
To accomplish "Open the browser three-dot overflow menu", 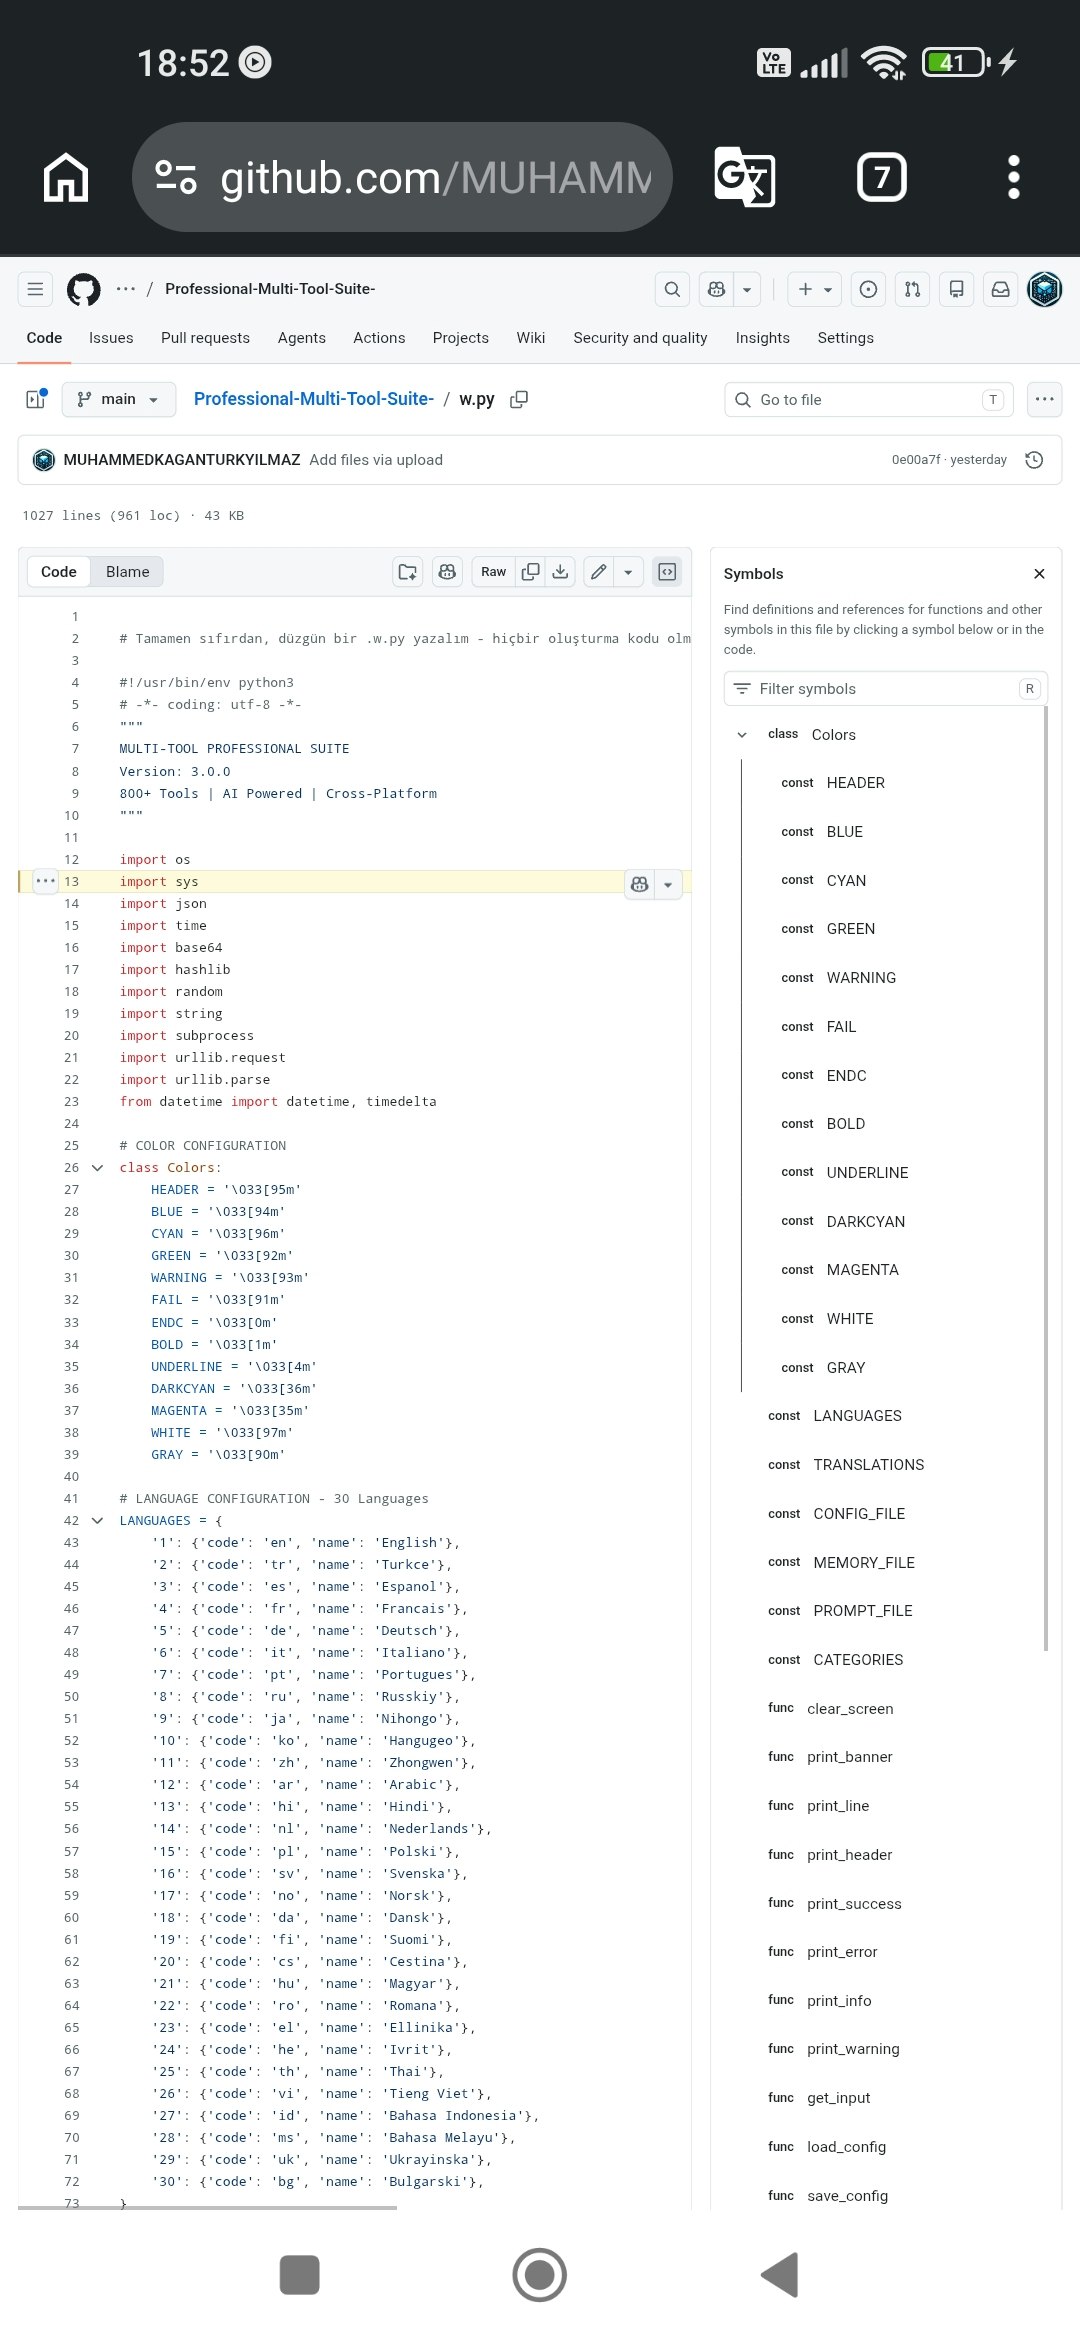I will pyautogui.click(x=1013, y=178).
